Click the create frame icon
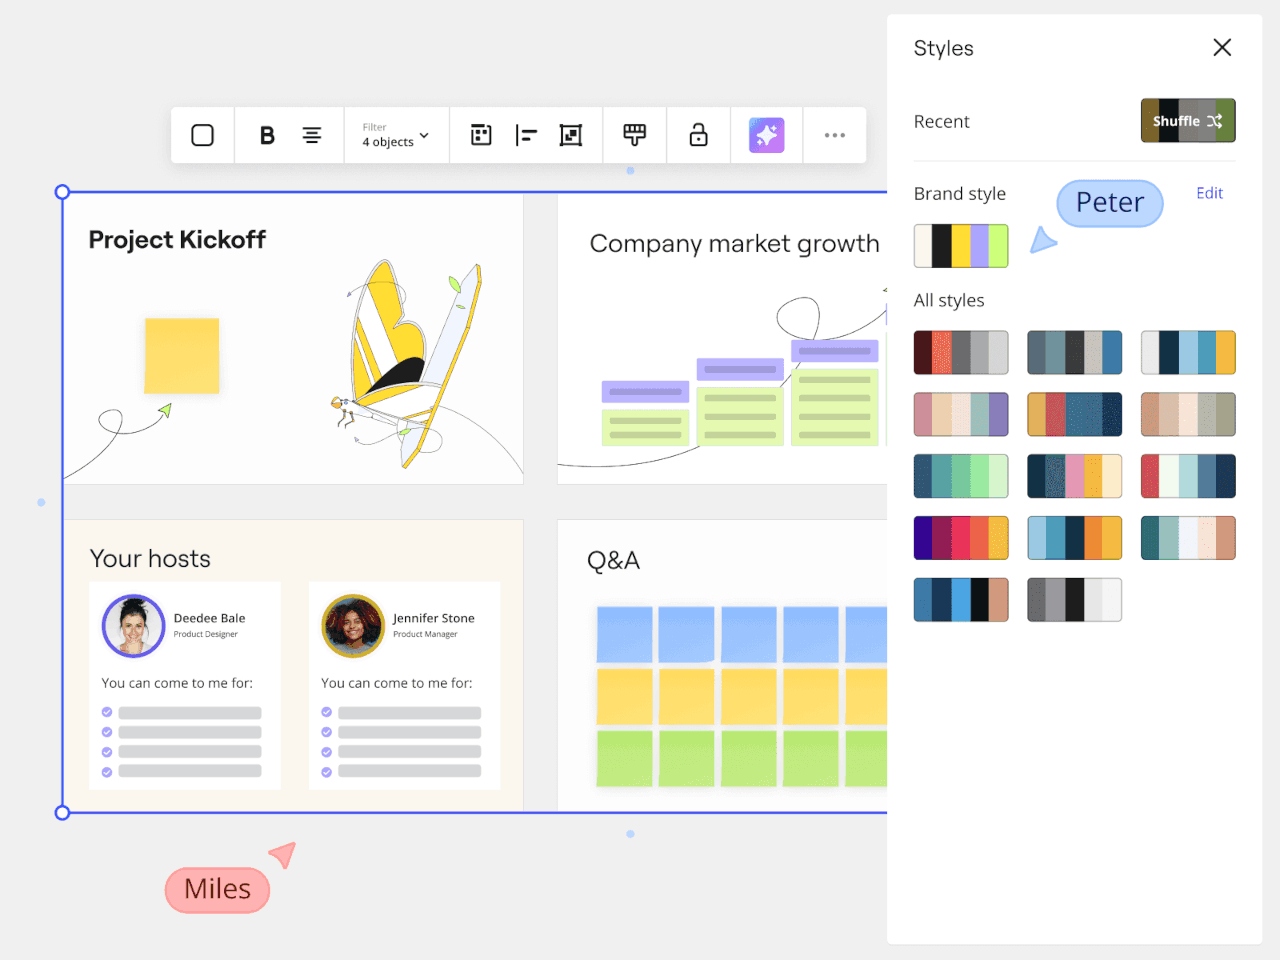The height and width of the screenshot is (960, 1280). pyautogui.click(x=571, y=135)
